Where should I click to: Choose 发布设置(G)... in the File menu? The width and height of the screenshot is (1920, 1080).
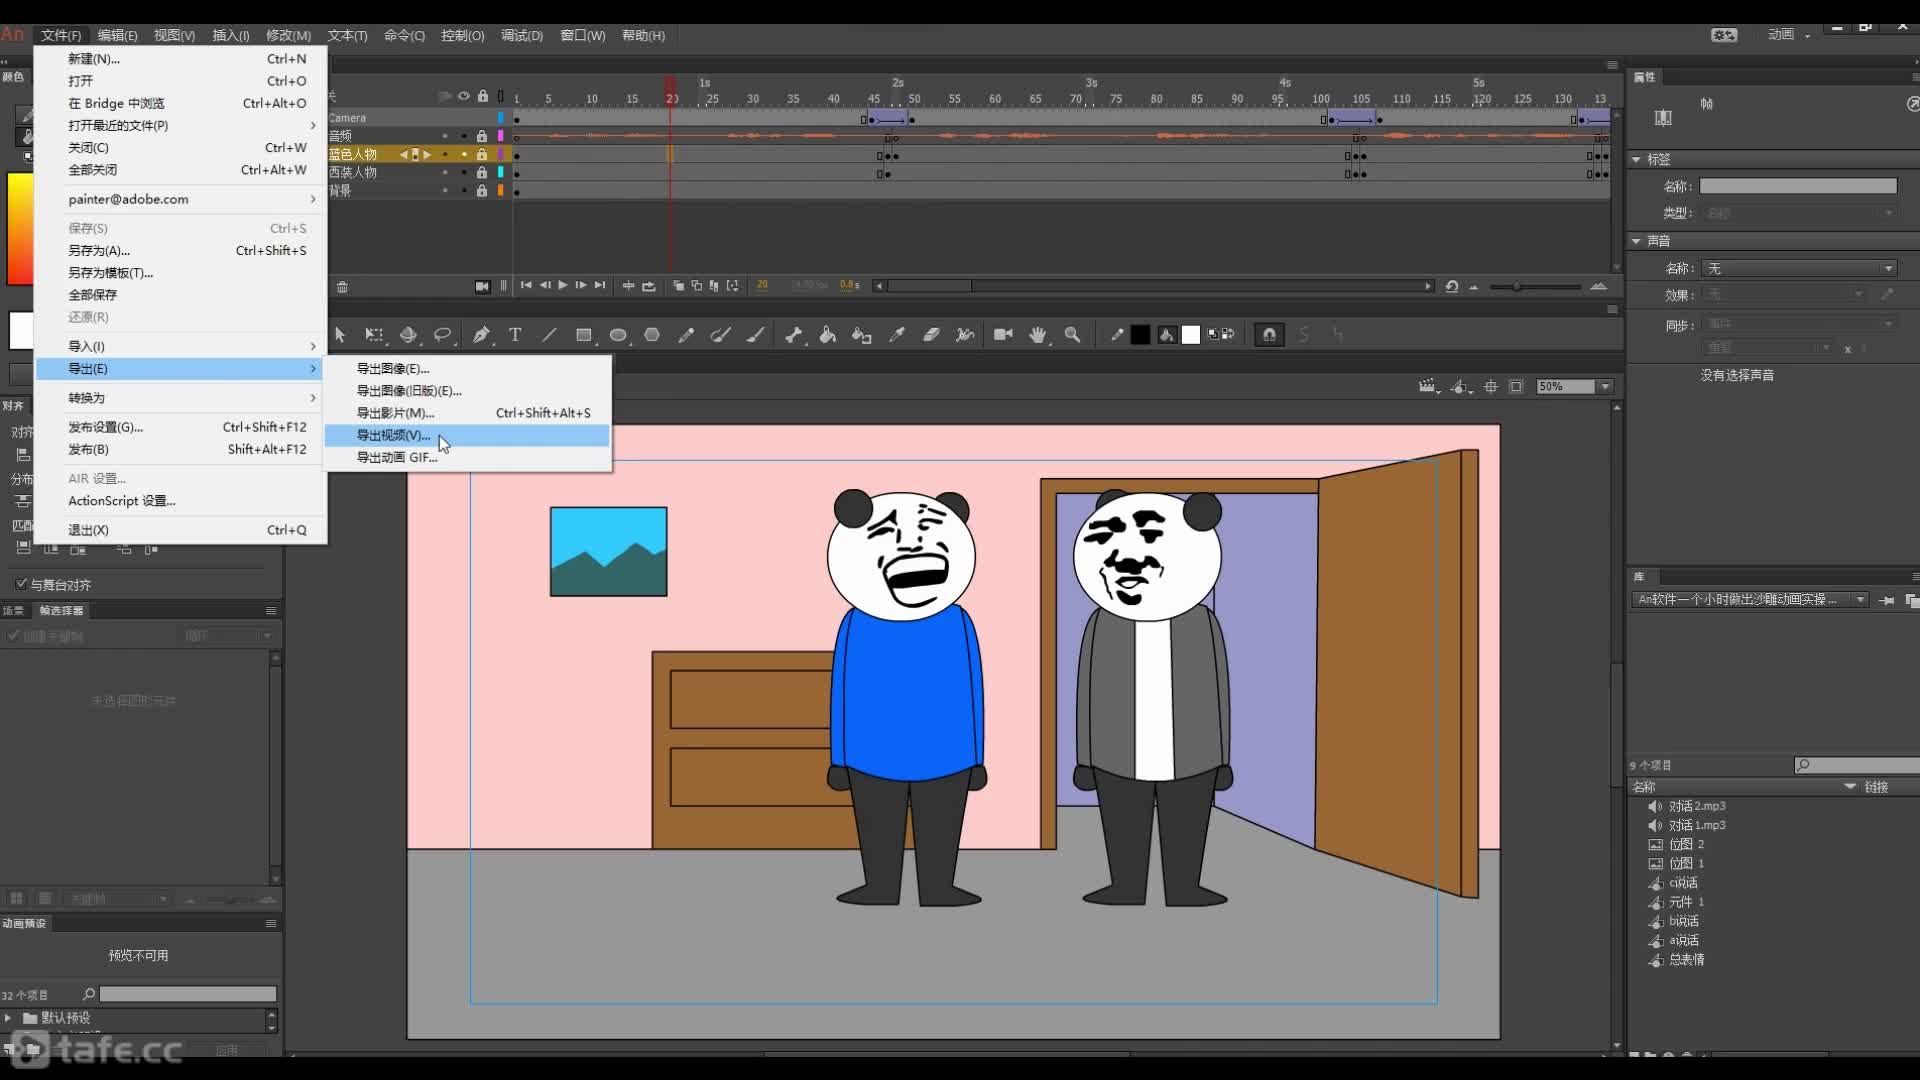[180, 427]
